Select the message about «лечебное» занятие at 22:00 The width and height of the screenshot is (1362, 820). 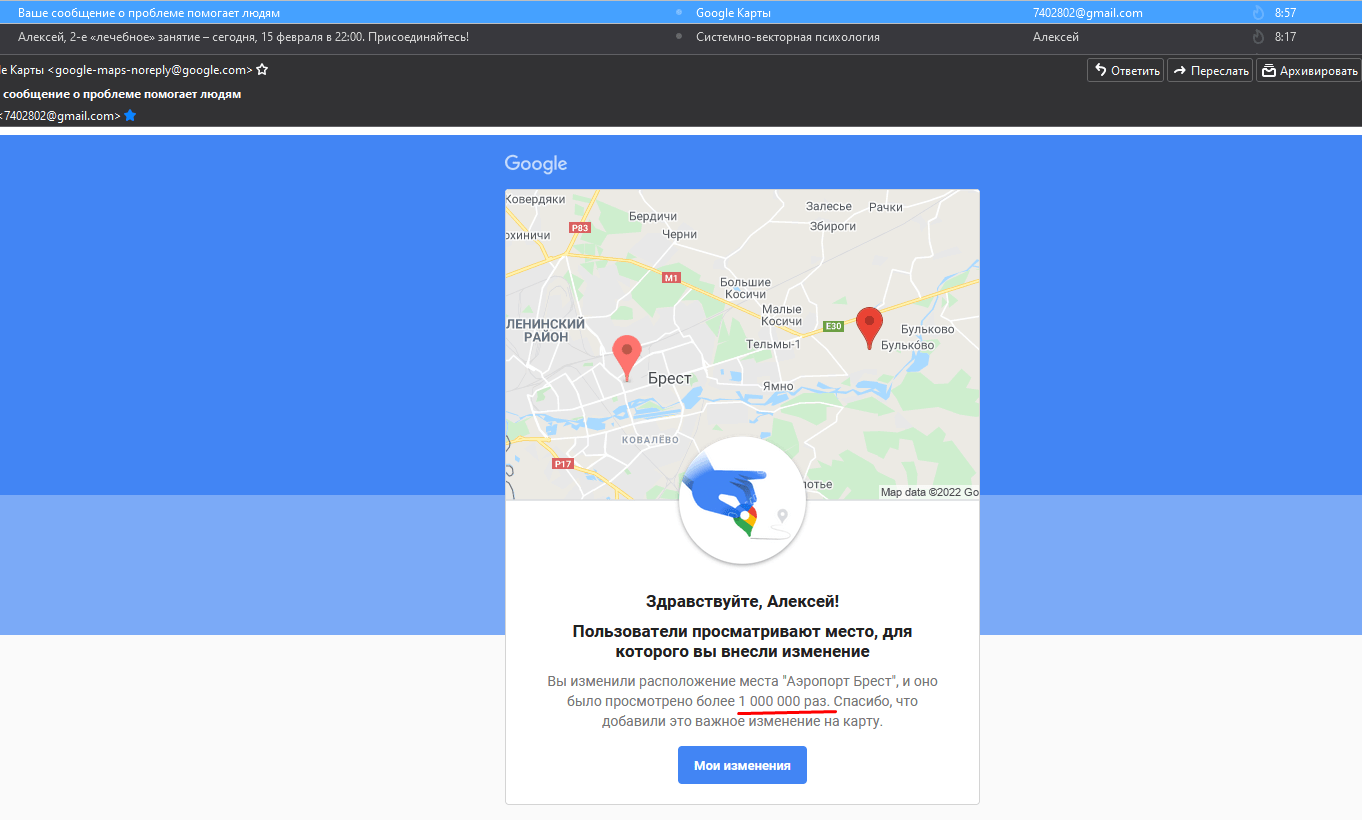(243, 37)
